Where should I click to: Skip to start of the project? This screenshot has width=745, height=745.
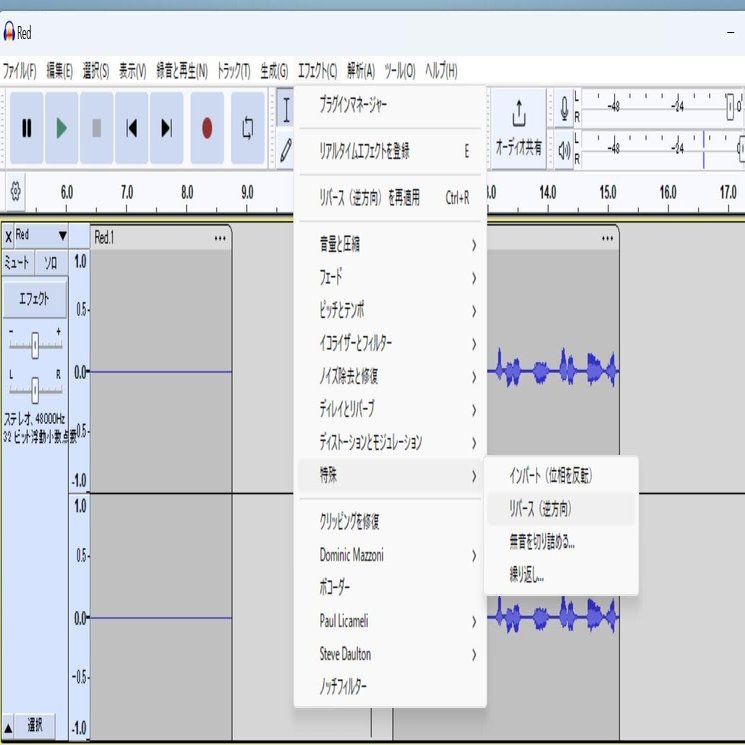[132, 128]
